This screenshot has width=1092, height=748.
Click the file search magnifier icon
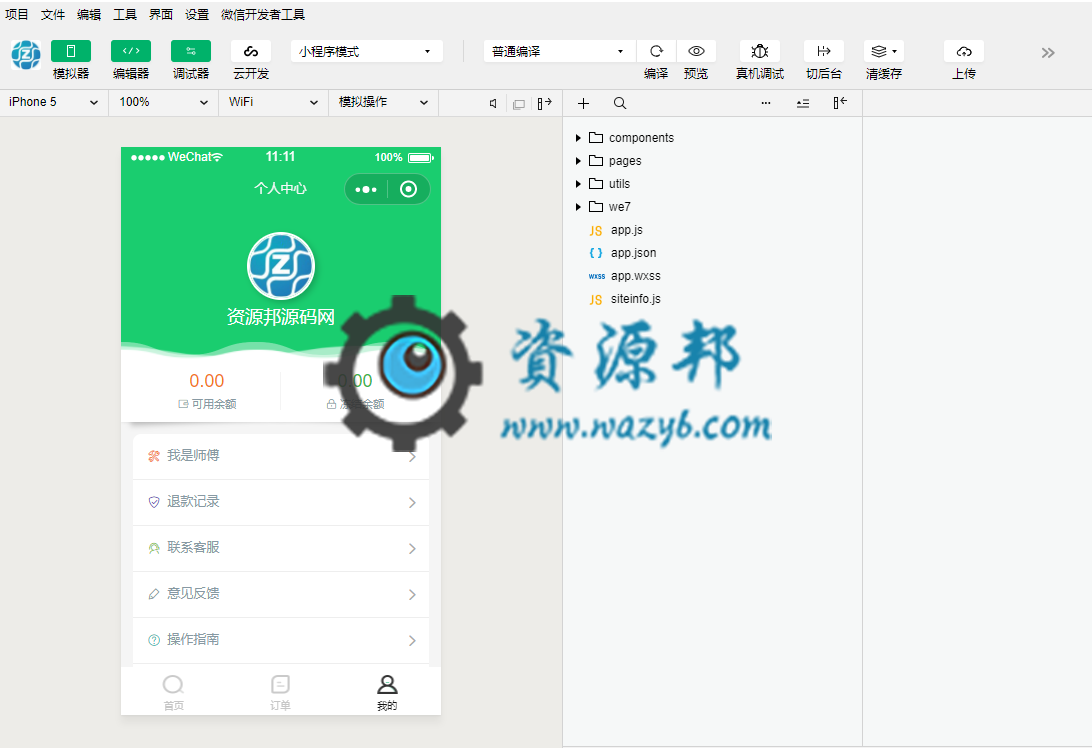[x=620, y=104]
